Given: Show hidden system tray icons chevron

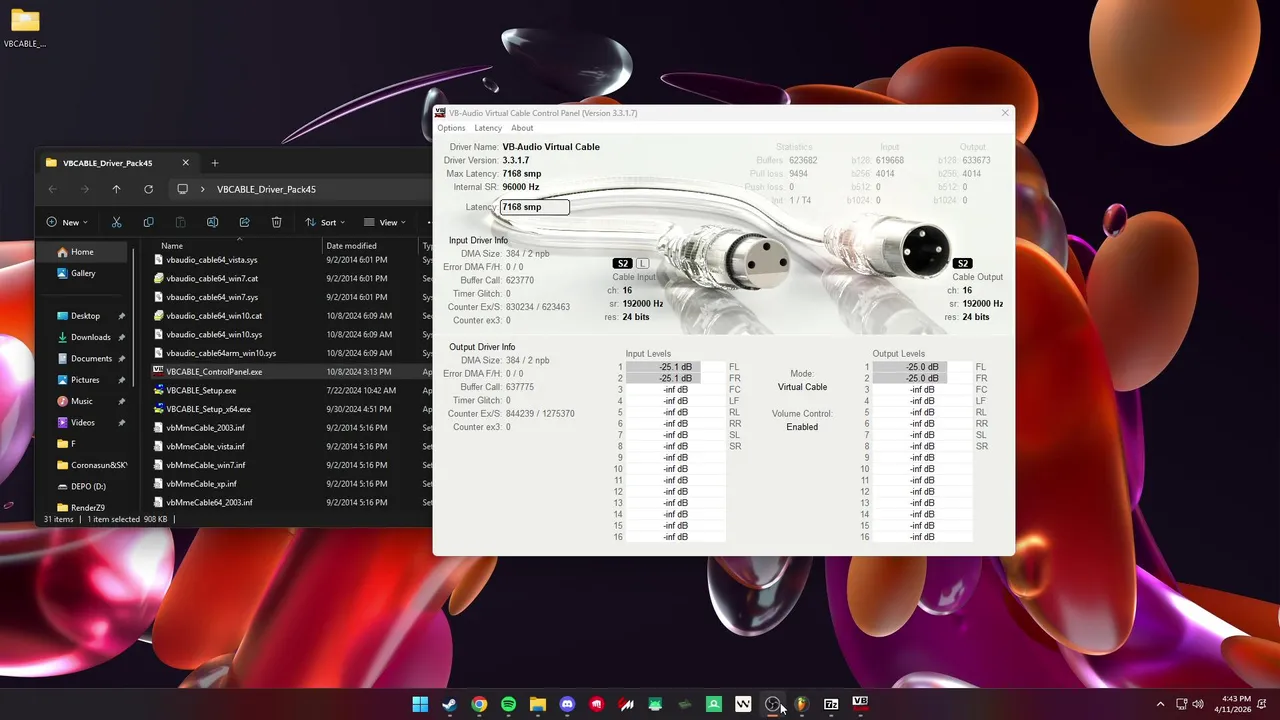Looking at the screenshot, I should pos(1160,704).
